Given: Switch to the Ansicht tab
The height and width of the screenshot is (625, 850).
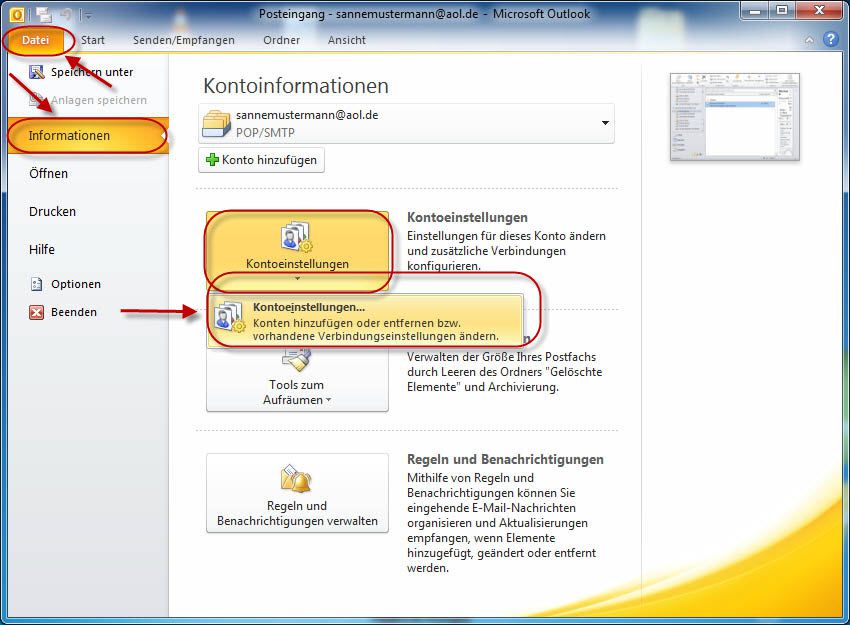Looking at the screenshot, I should point(346,39).
